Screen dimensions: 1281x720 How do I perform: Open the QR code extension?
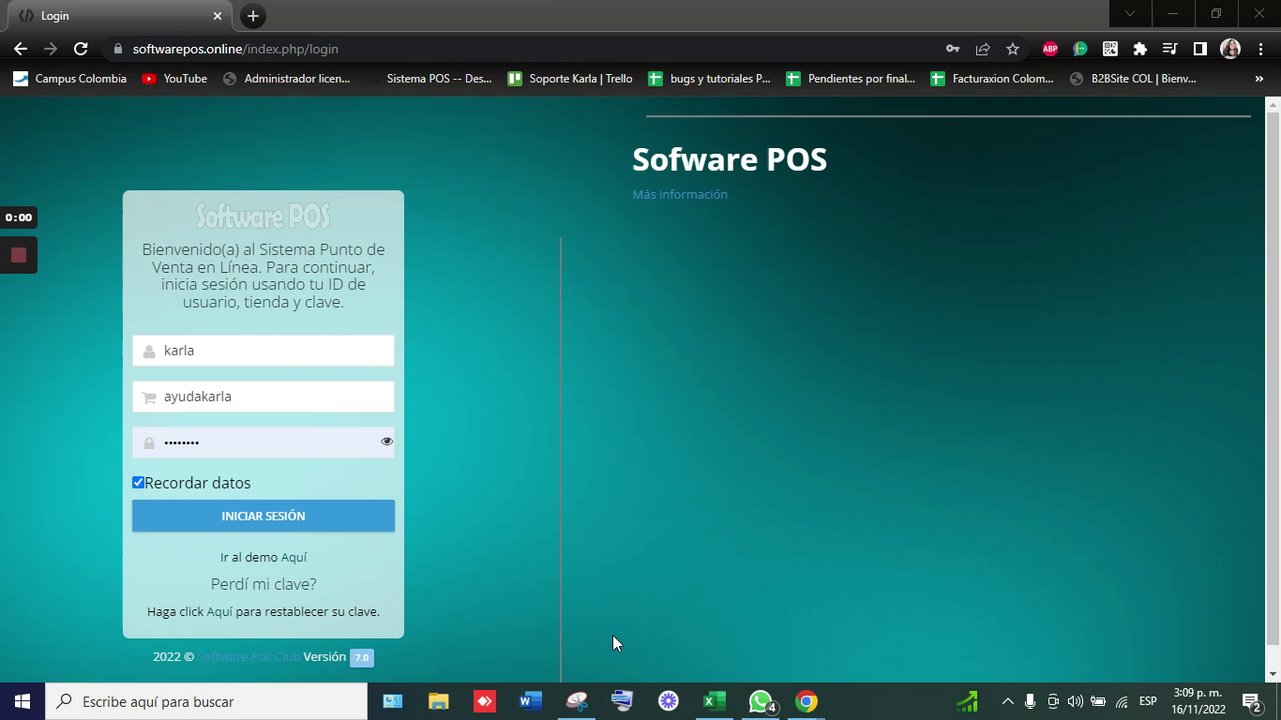click(1110, 49)
